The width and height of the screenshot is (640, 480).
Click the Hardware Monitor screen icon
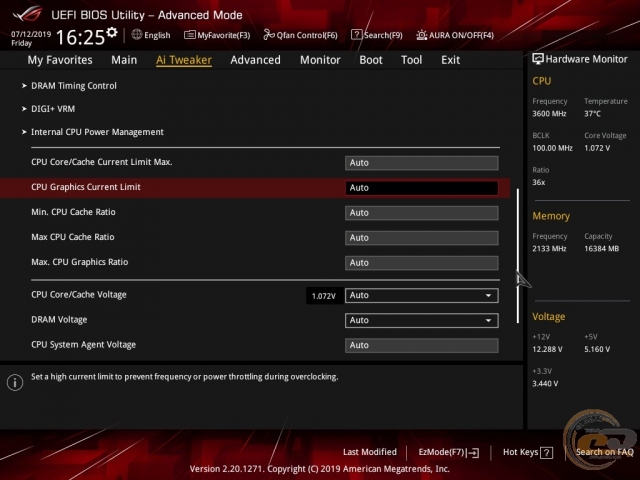coord(538,59)
